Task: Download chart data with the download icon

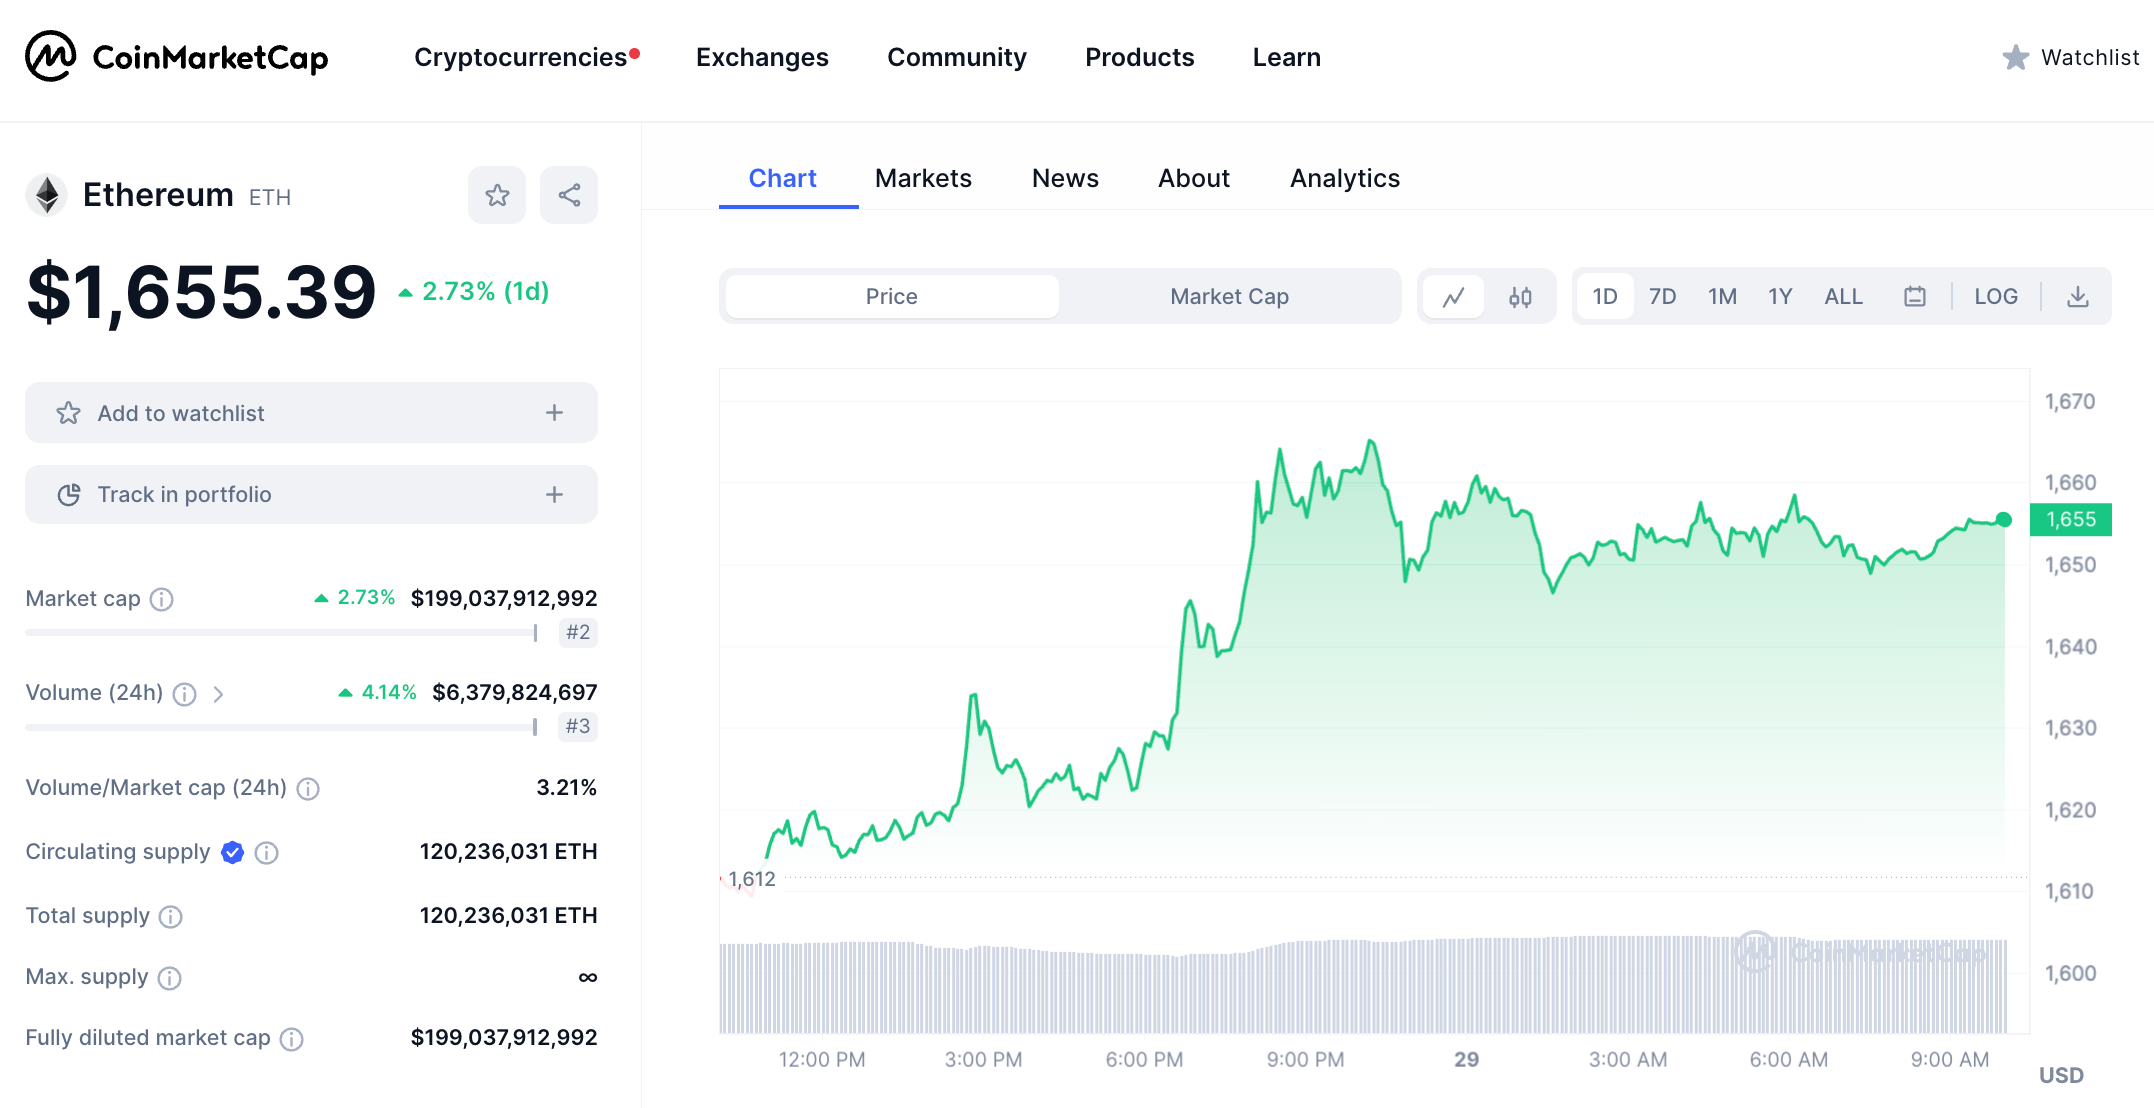Action: pyautogui.click(x=2078, y=297)
